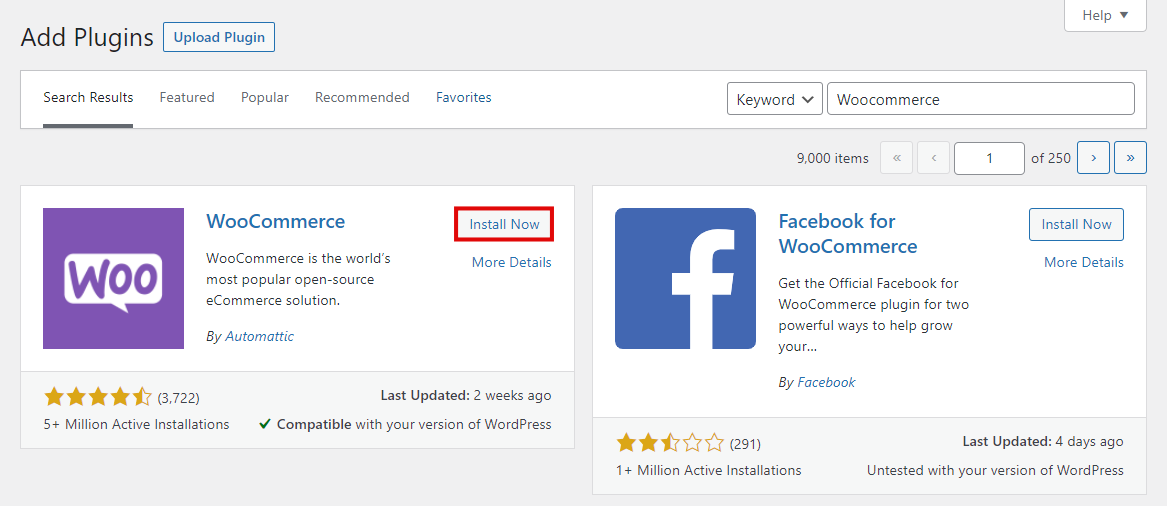The image size is (1167, 506).
Task: Click the 1+ Million Active Installations text
Action: [709, 470]
